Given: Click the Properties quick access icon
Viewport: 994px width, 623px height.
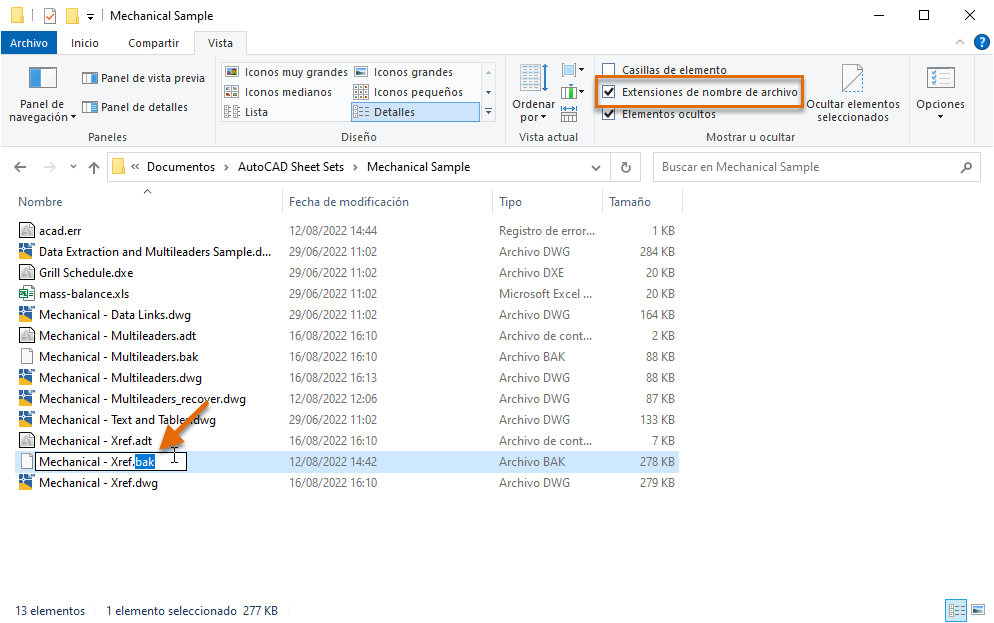Looking at the screenshot, I should (50, 16).
